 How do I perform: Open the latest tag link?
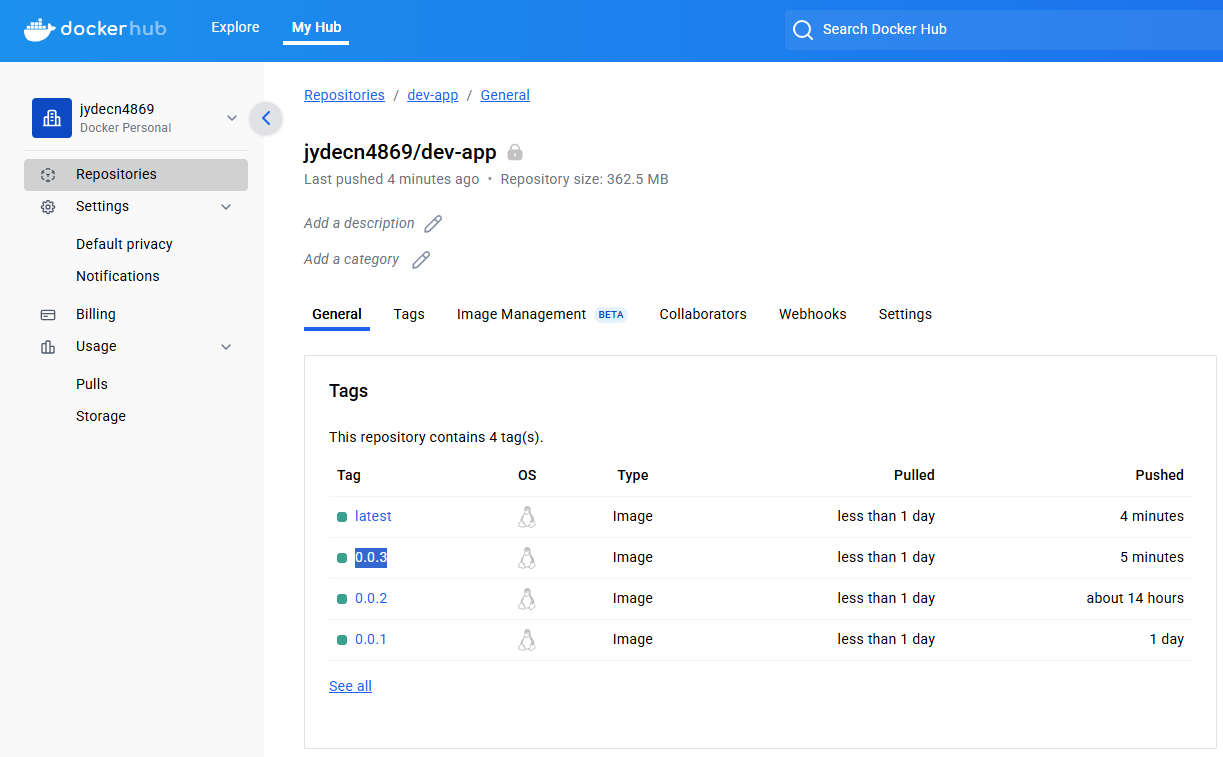[373, 516]
